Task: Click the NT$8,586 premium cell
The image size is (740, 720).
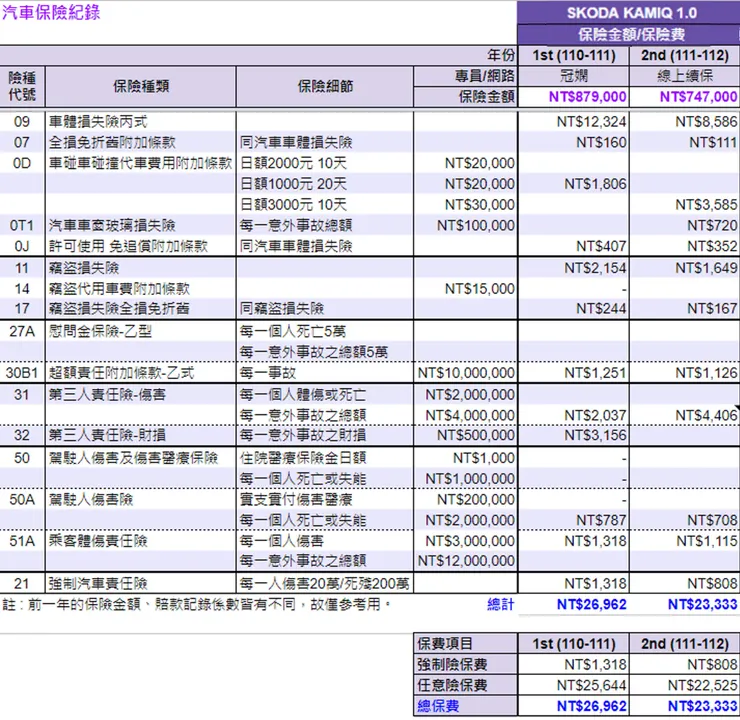Action: [685, 122]
